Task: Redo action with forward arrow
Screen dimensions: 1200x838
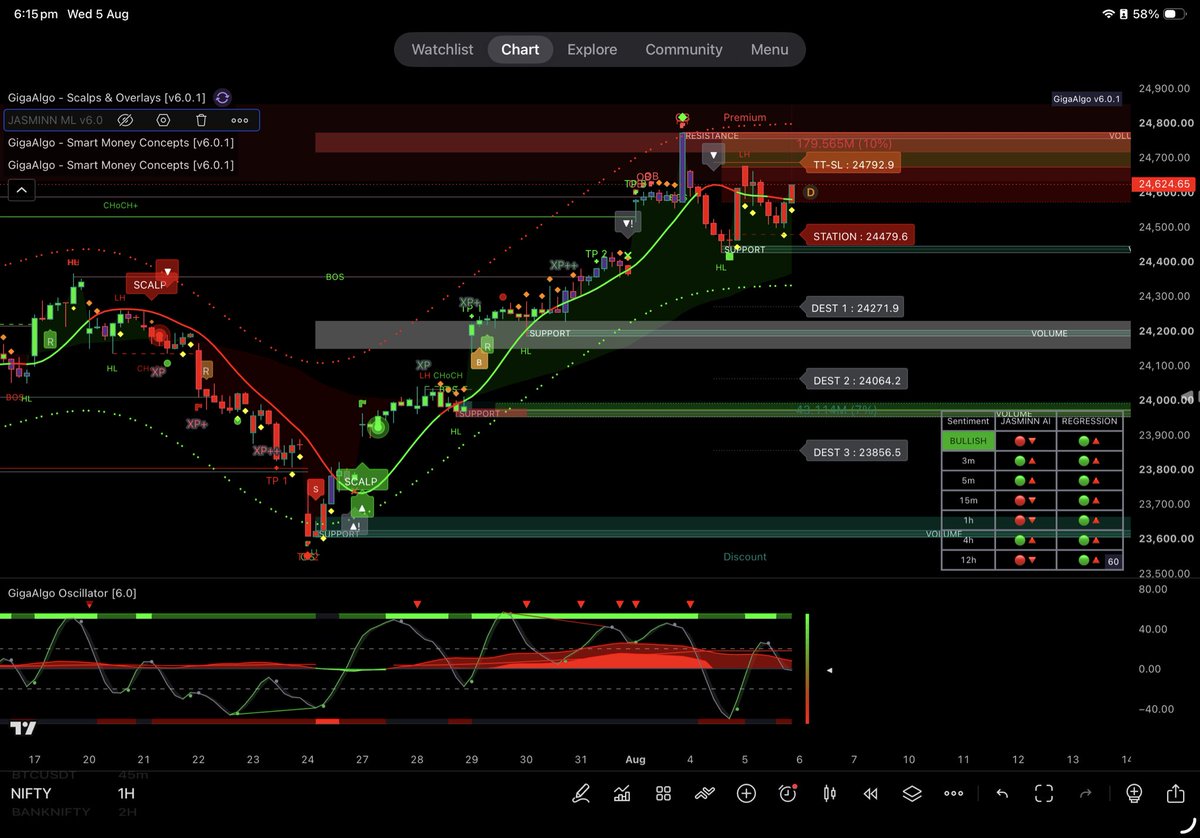Action: [1086, 794]
